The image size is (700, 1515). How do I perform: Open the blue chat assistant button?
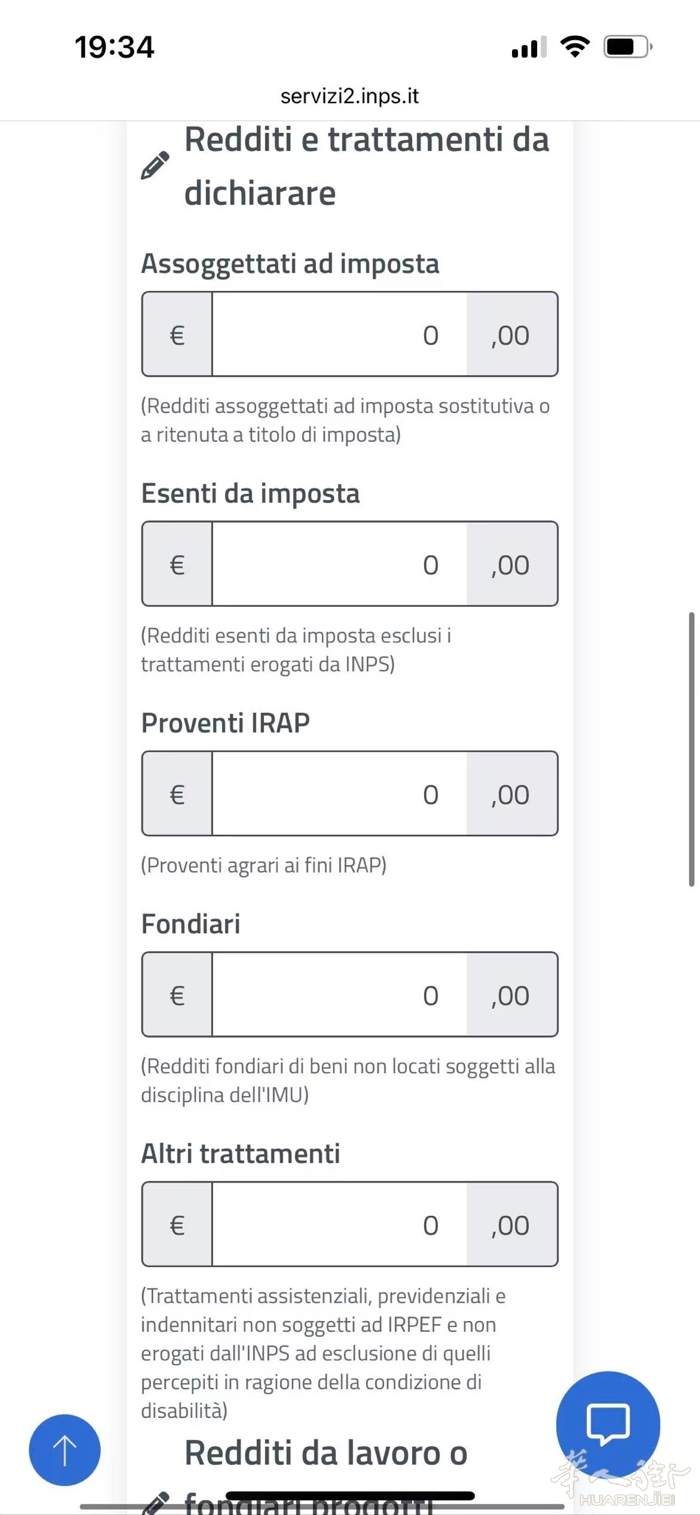coord(607,1422)
